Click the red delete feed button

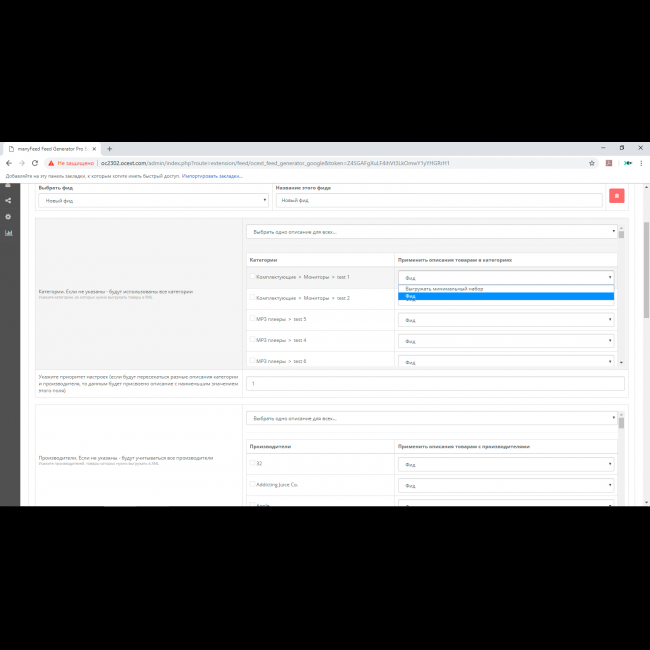[617, 196]
